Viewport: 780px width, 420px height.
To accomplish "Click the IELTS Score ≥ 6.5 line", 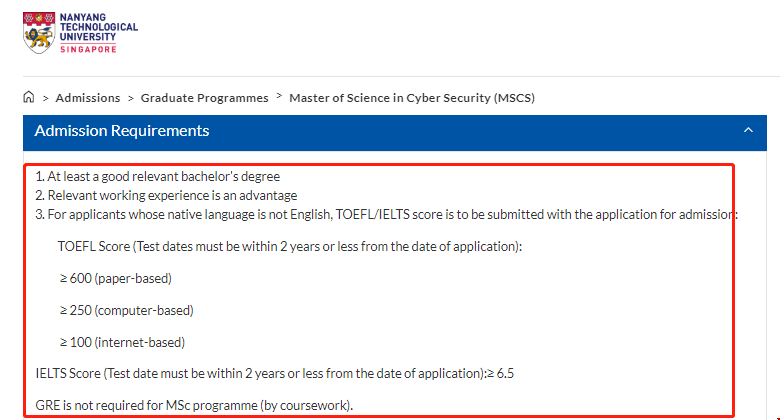I will [274, 373].
